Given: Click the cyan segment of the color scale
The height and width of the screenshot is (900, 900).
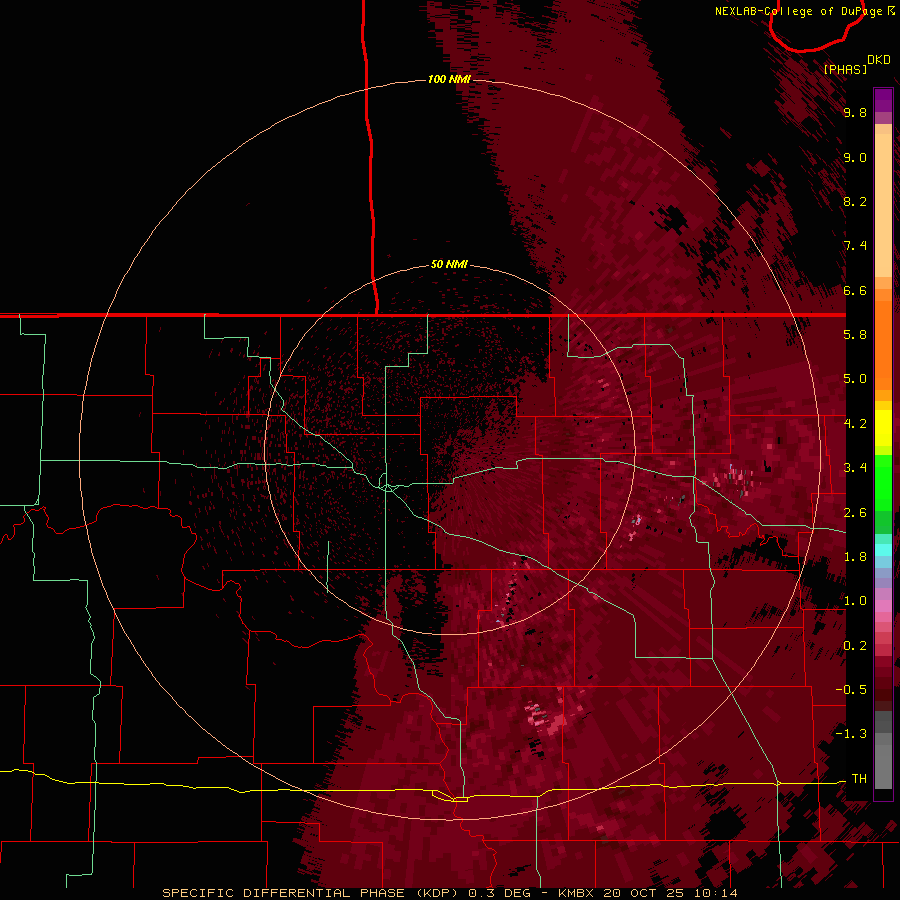Looking at the screenshot, I should 883,550.
